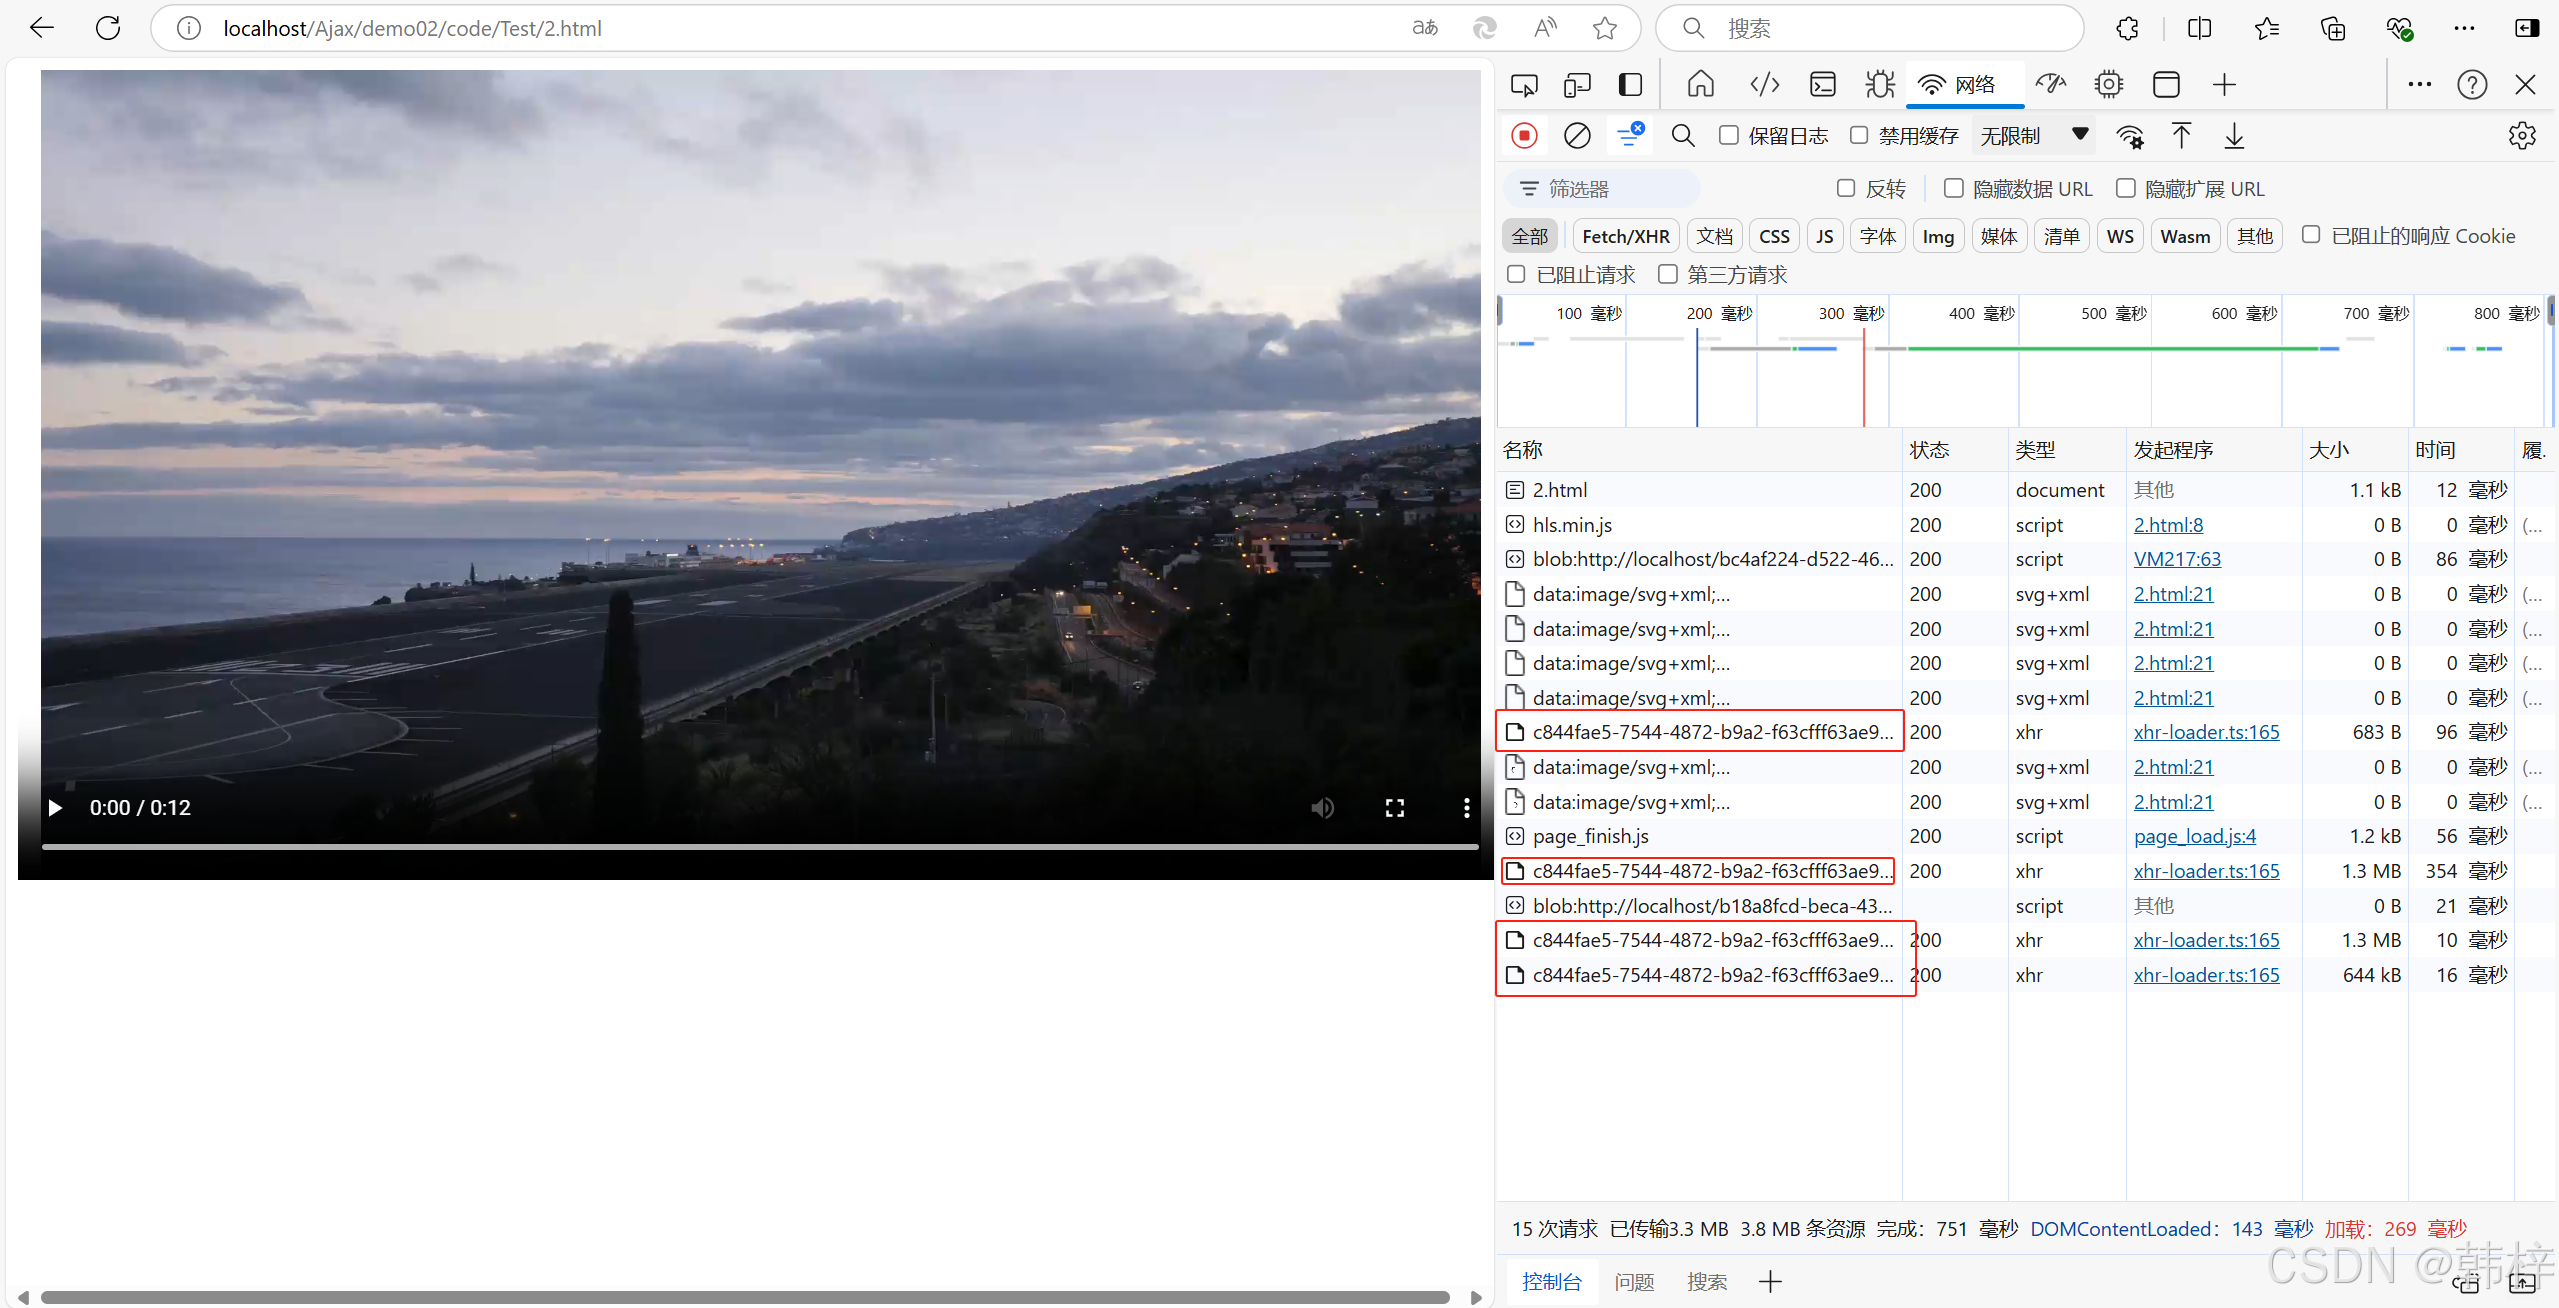
Task: Open the Console tab icon
Action: [x=1823, y=85]
